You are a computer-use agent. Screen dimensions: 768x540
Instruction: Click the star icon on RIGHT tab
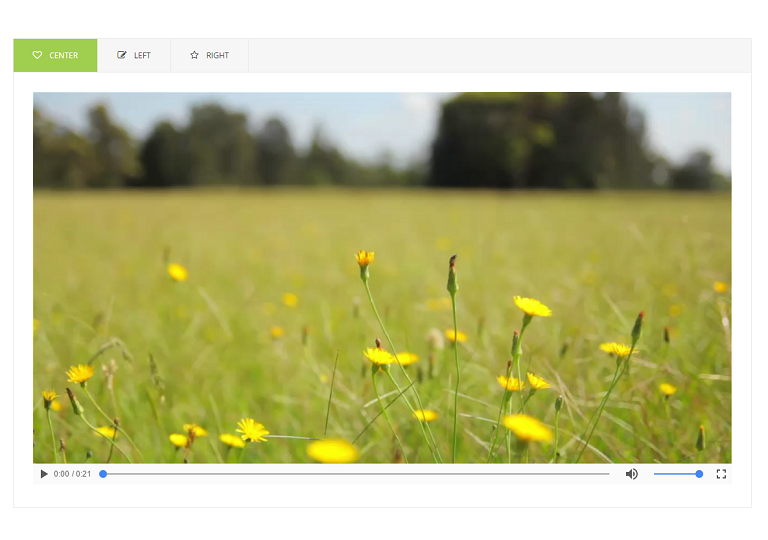point(194,55)
